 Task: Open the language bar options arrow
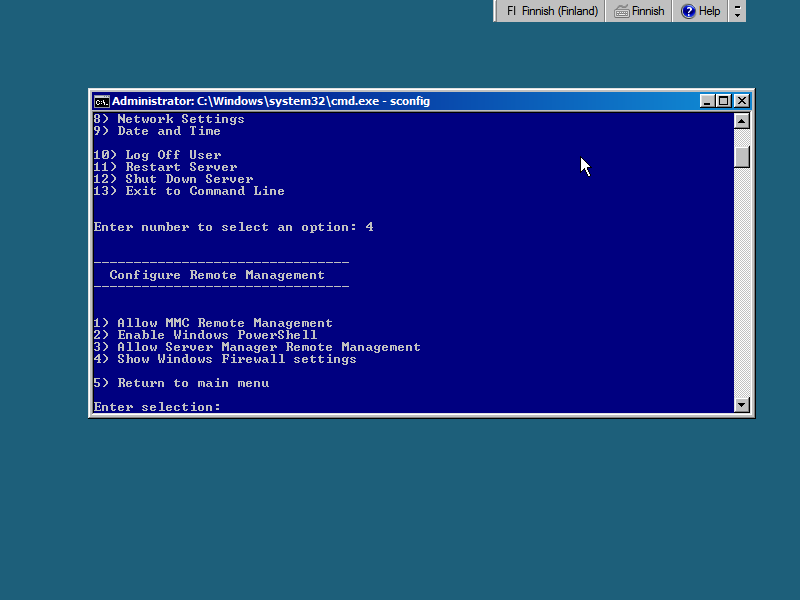738,16
